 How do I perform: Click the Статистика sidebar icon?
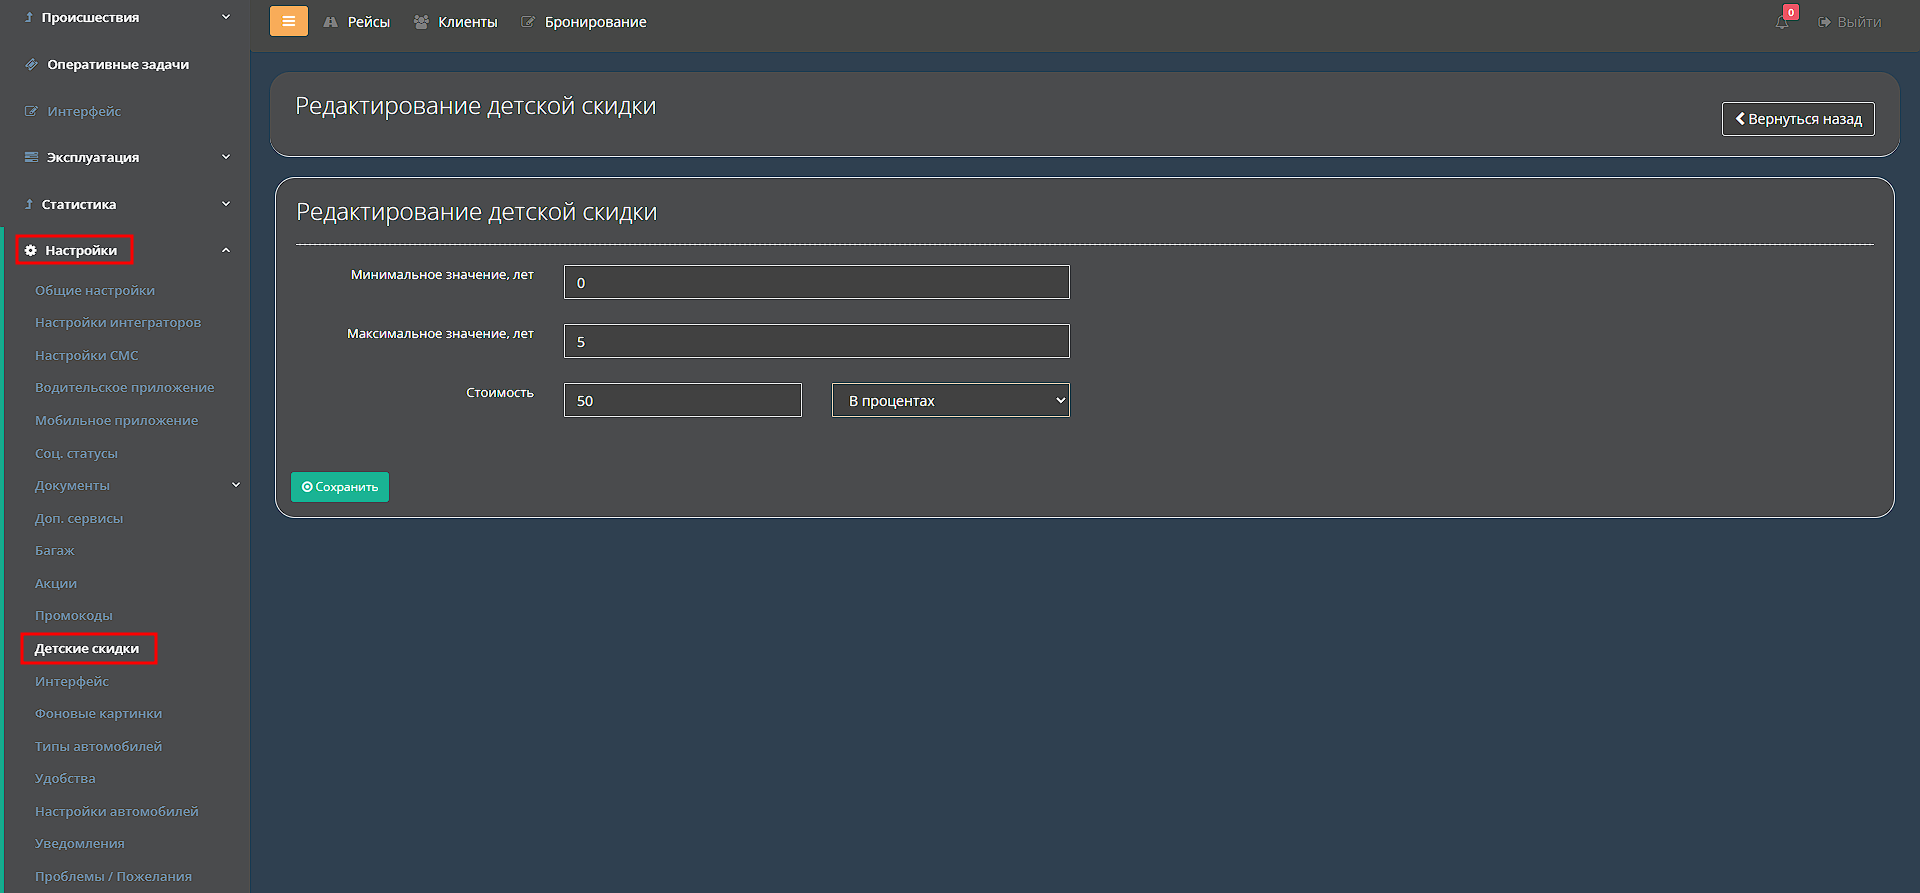29,204
